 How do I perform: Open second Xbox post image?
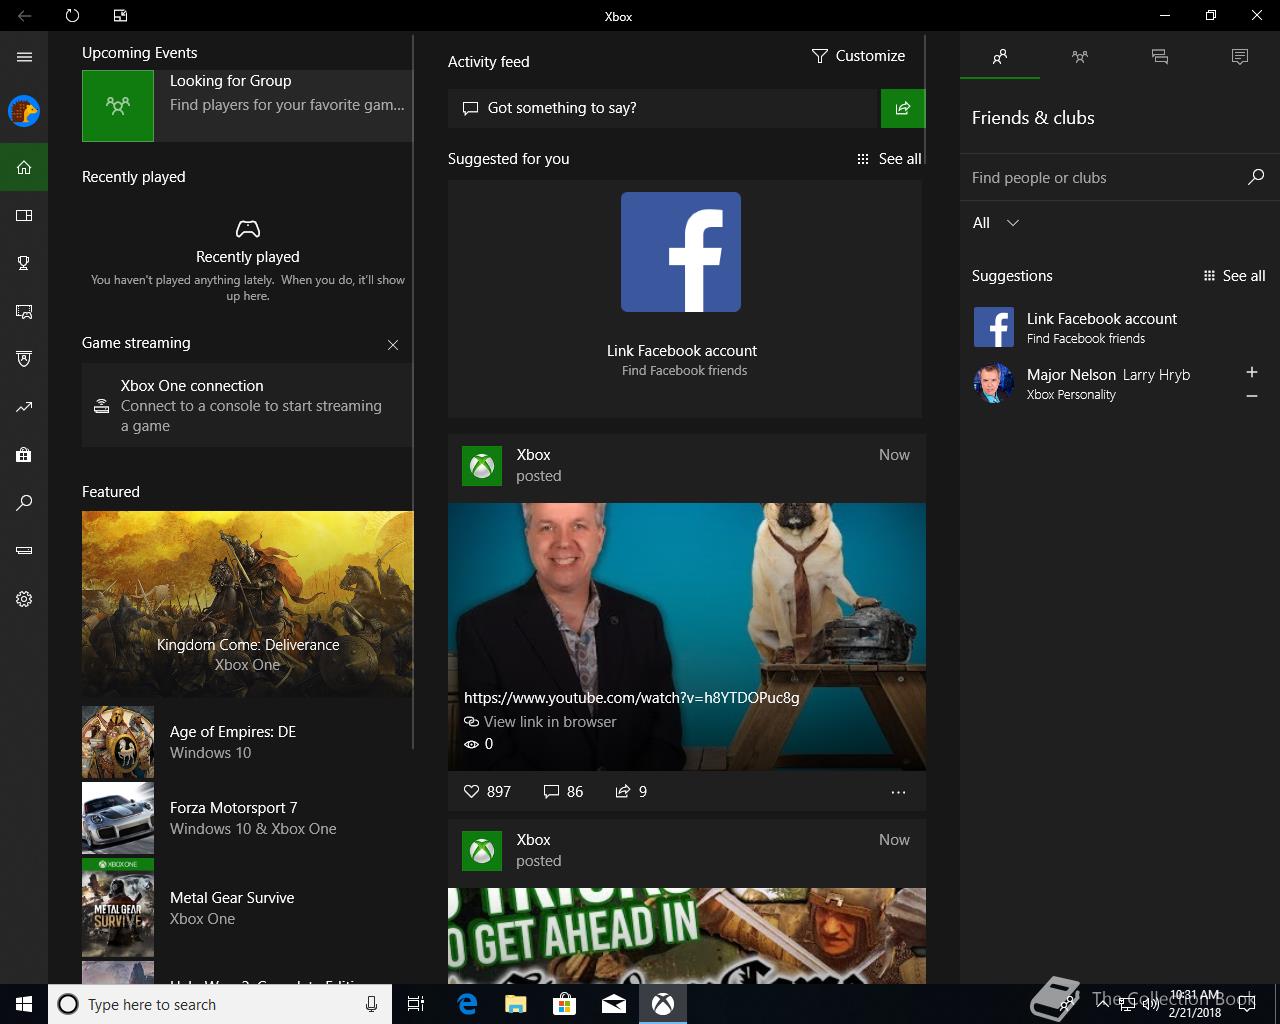(687, 936)
